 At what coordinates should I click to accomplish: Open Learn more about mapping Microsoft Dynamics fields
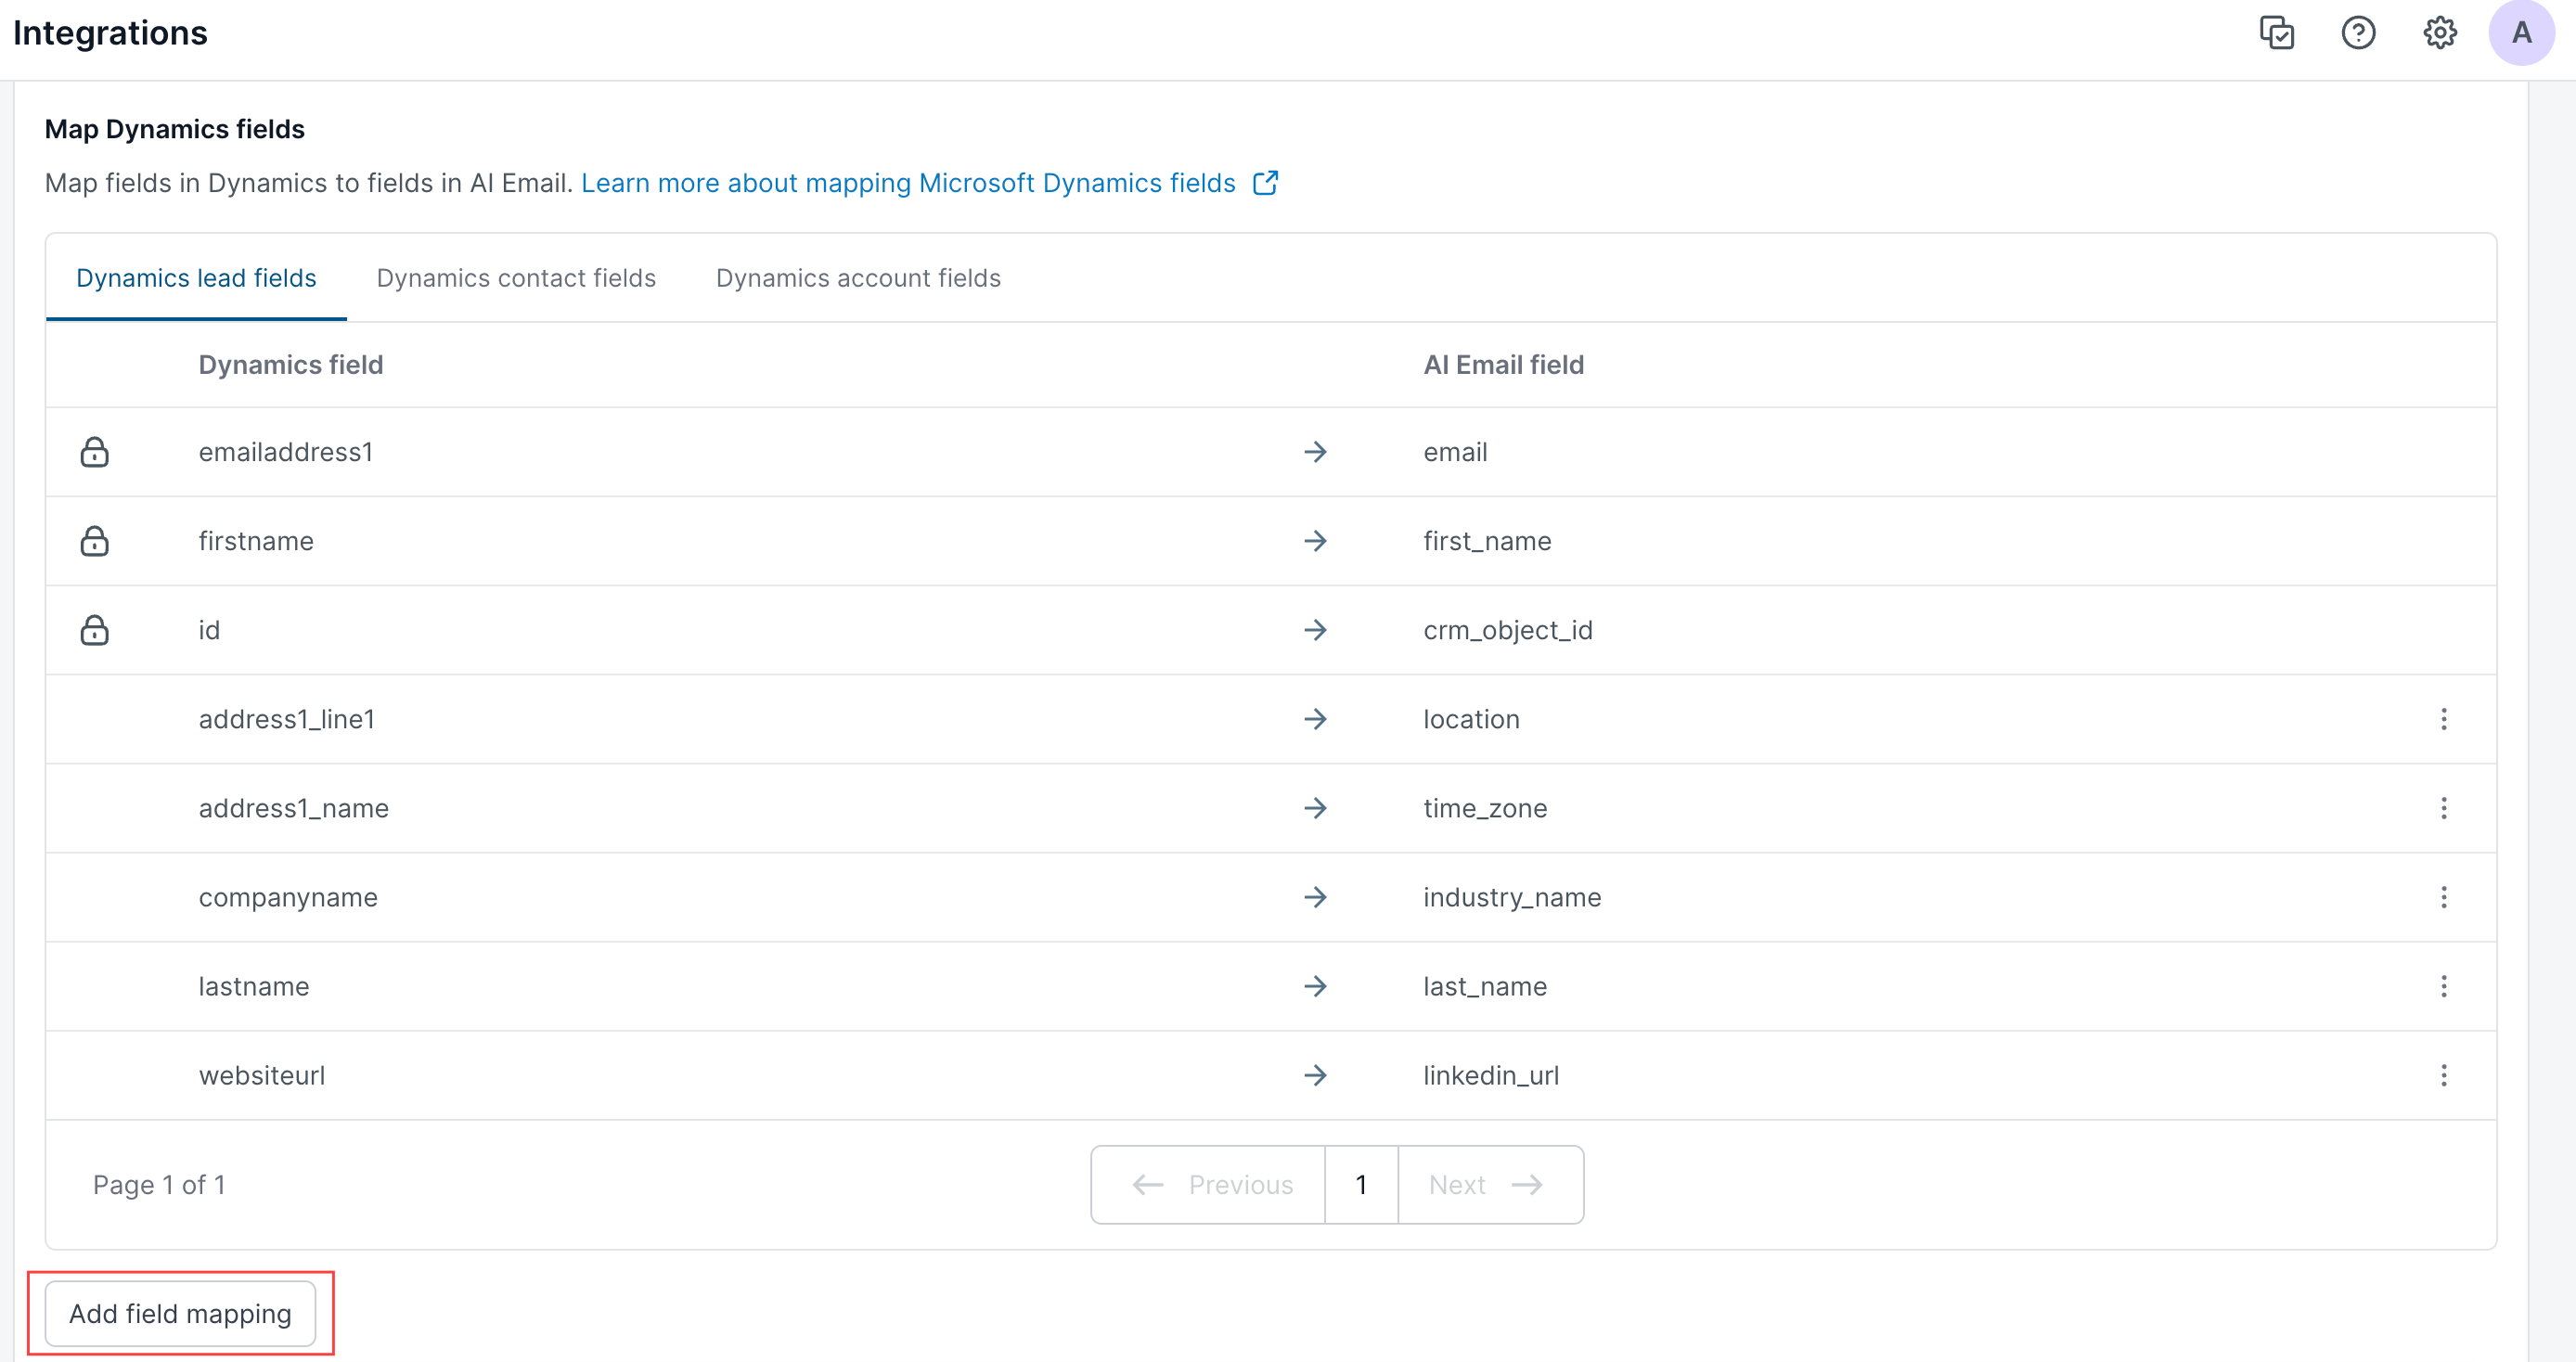click(908, 183)
